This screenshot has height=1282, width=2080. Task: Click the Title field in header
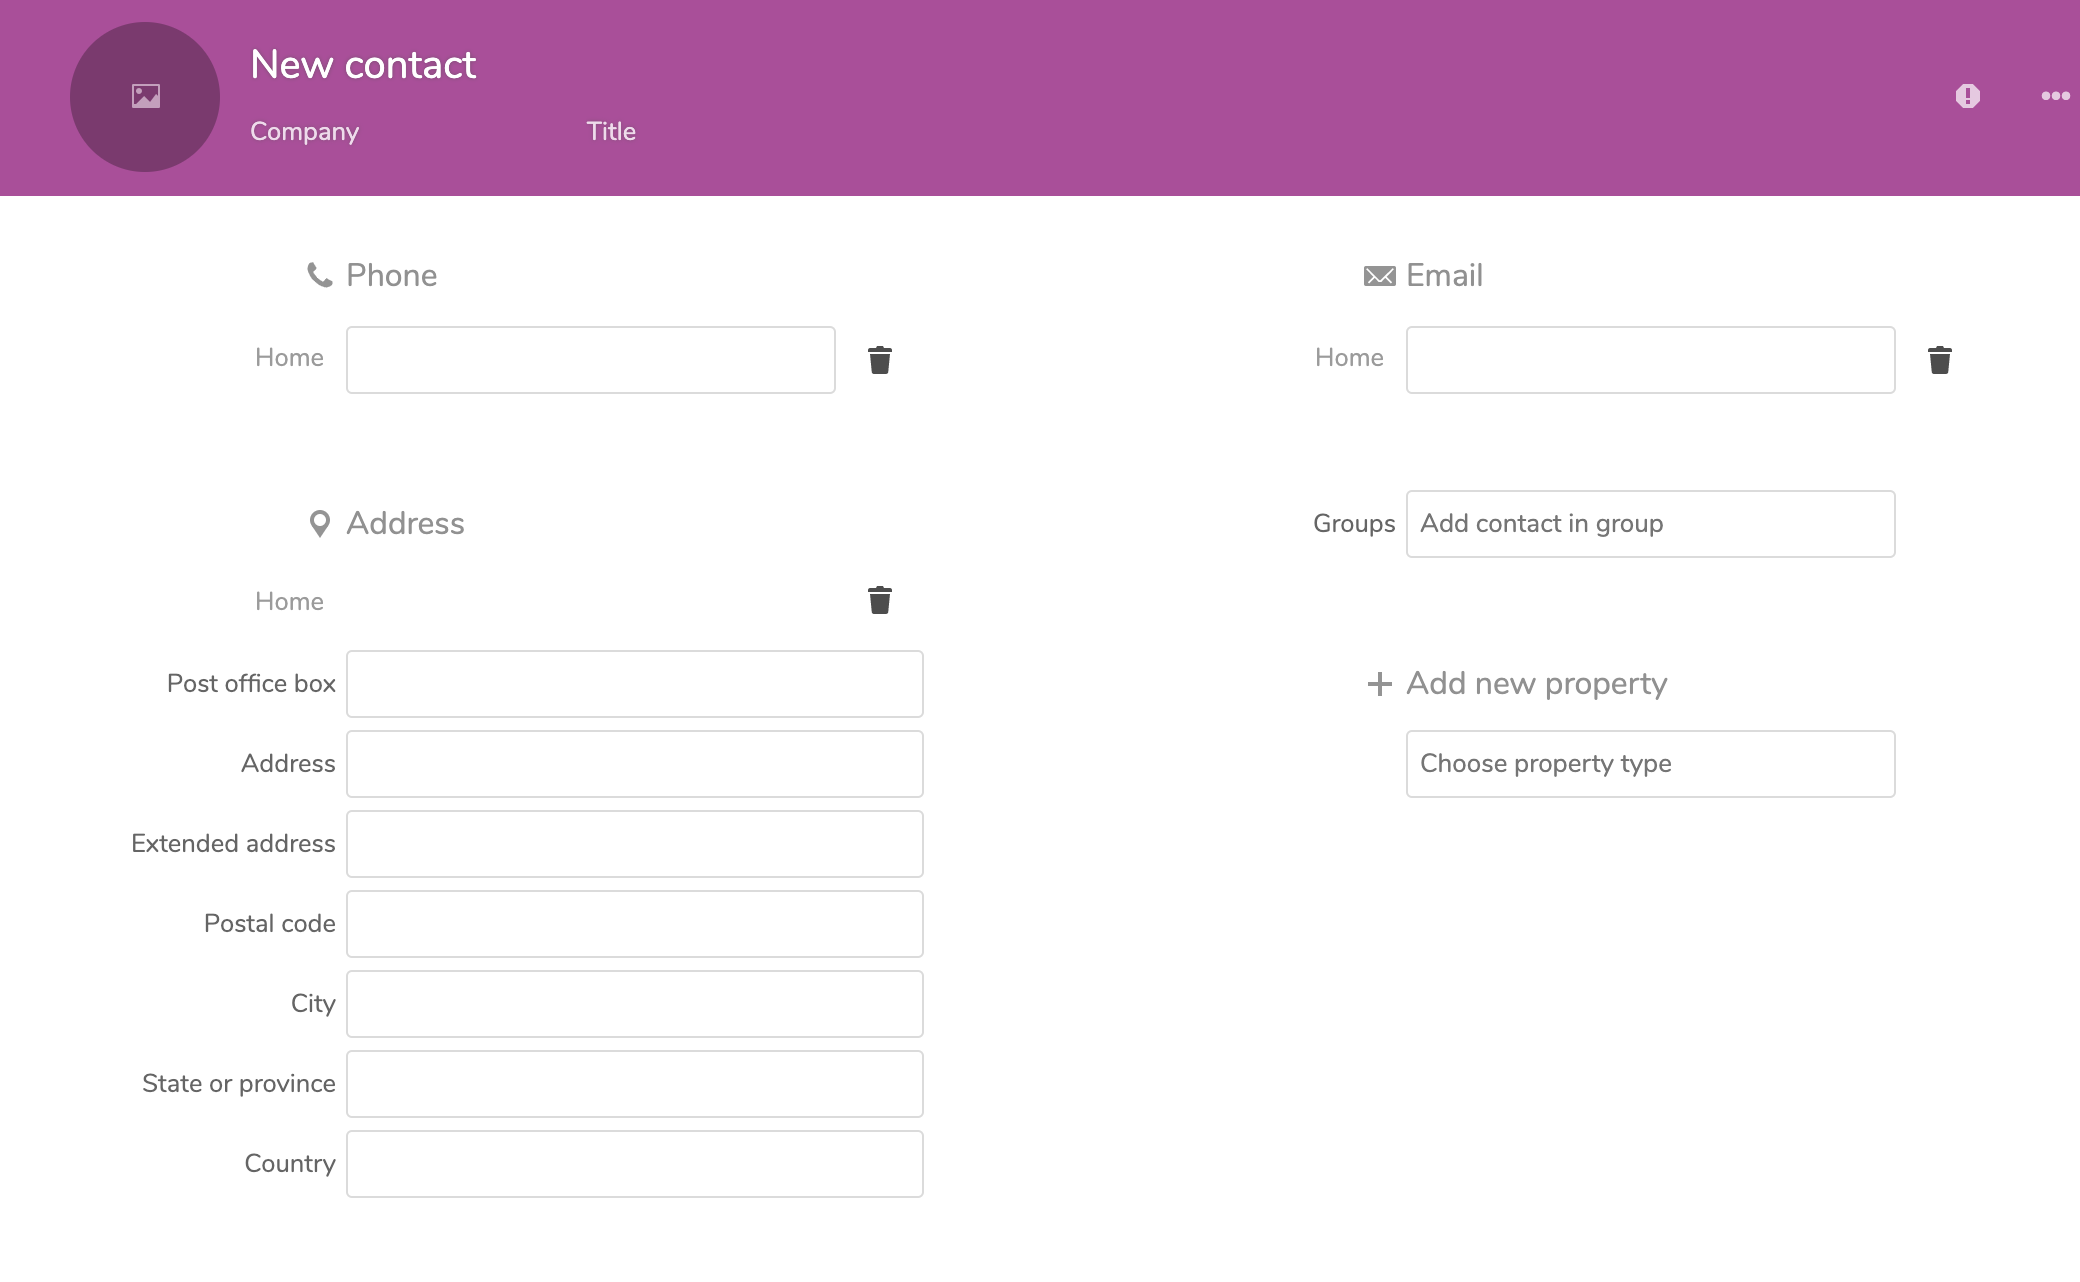pos(611,132)
